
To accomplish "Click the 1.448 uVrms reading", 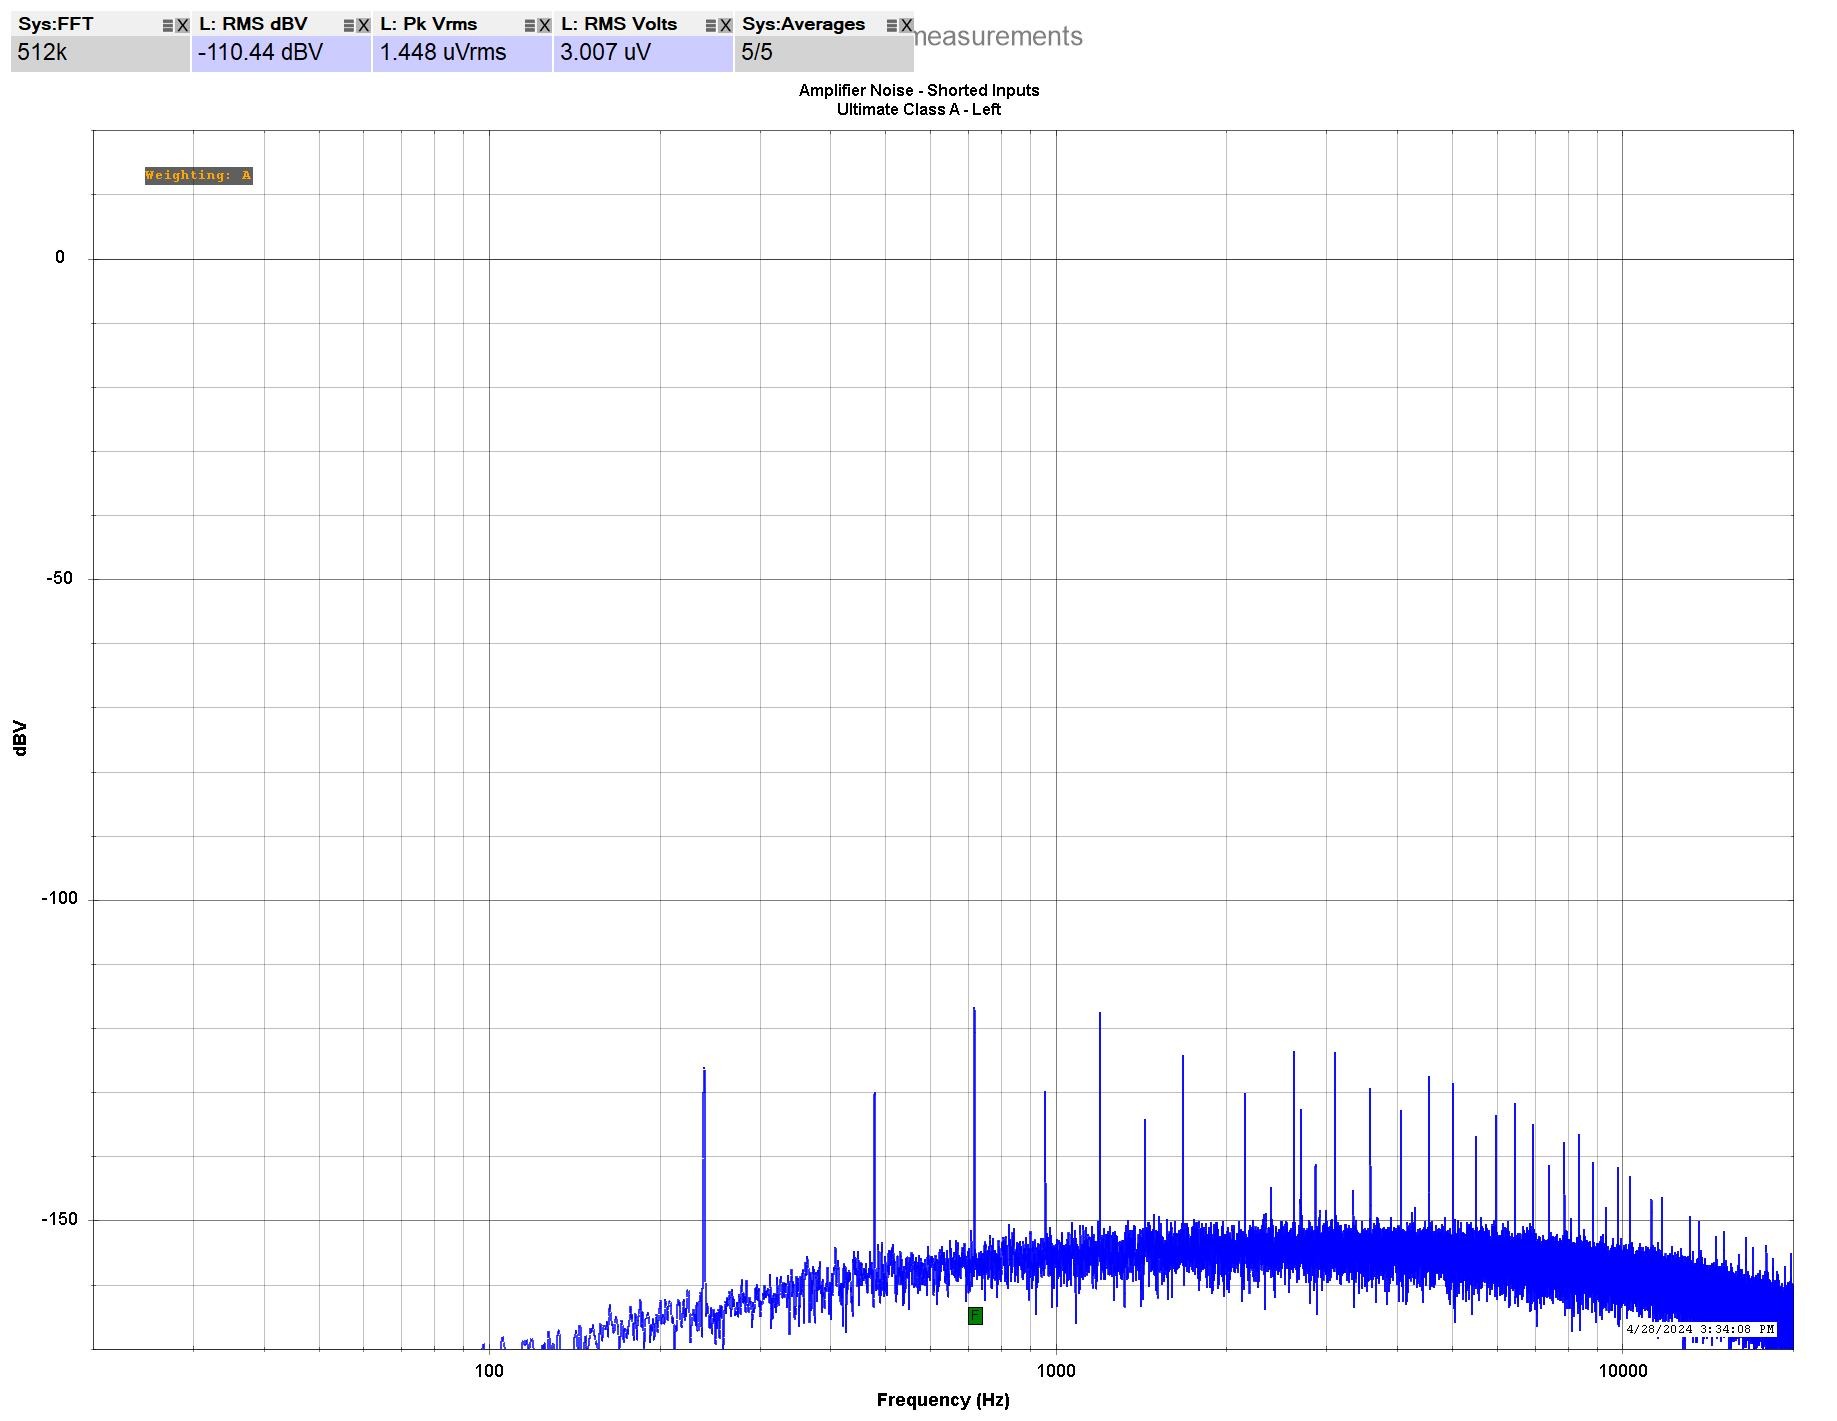I will coord(443,53).
